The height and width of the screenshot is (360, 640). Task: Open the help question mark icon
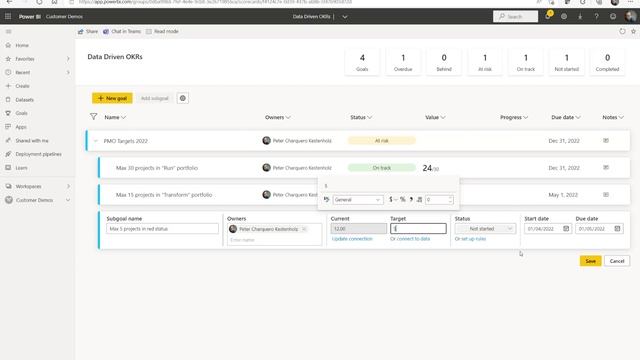click(596, 16)
